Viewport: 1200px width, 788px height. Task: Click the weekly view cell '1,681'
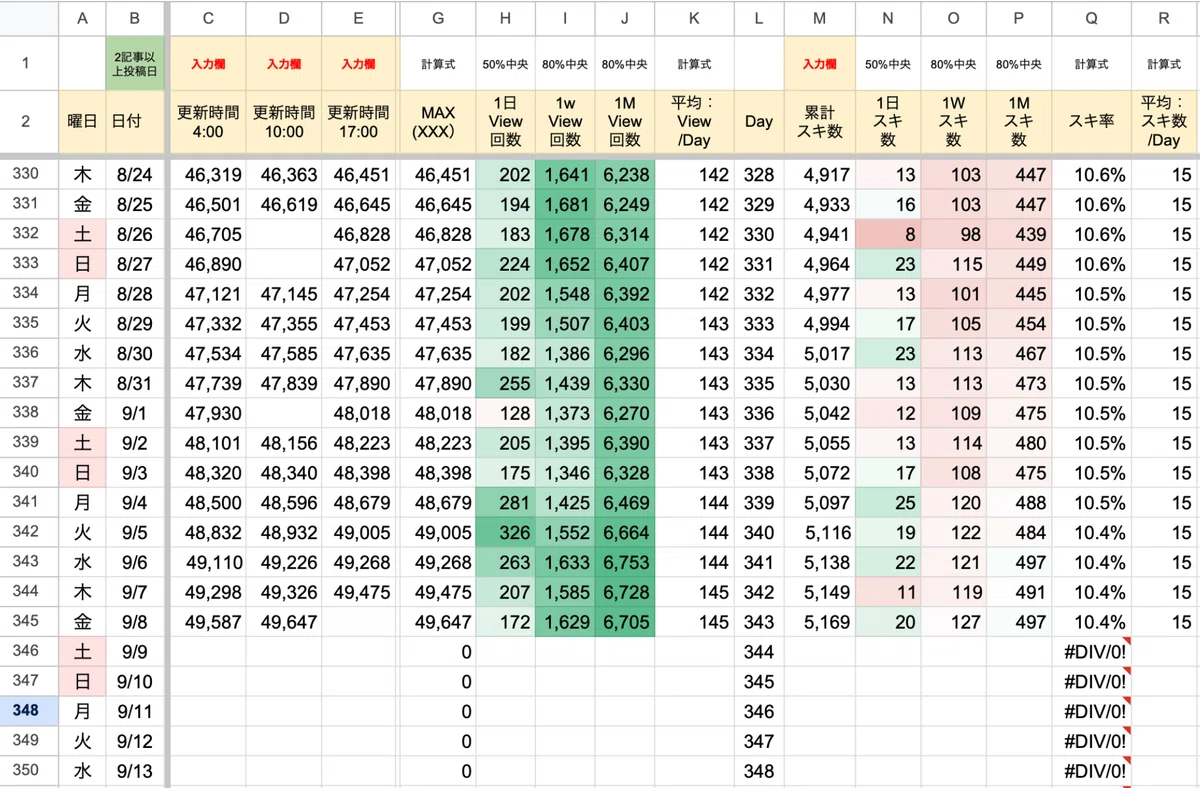[x=565, y=205]
